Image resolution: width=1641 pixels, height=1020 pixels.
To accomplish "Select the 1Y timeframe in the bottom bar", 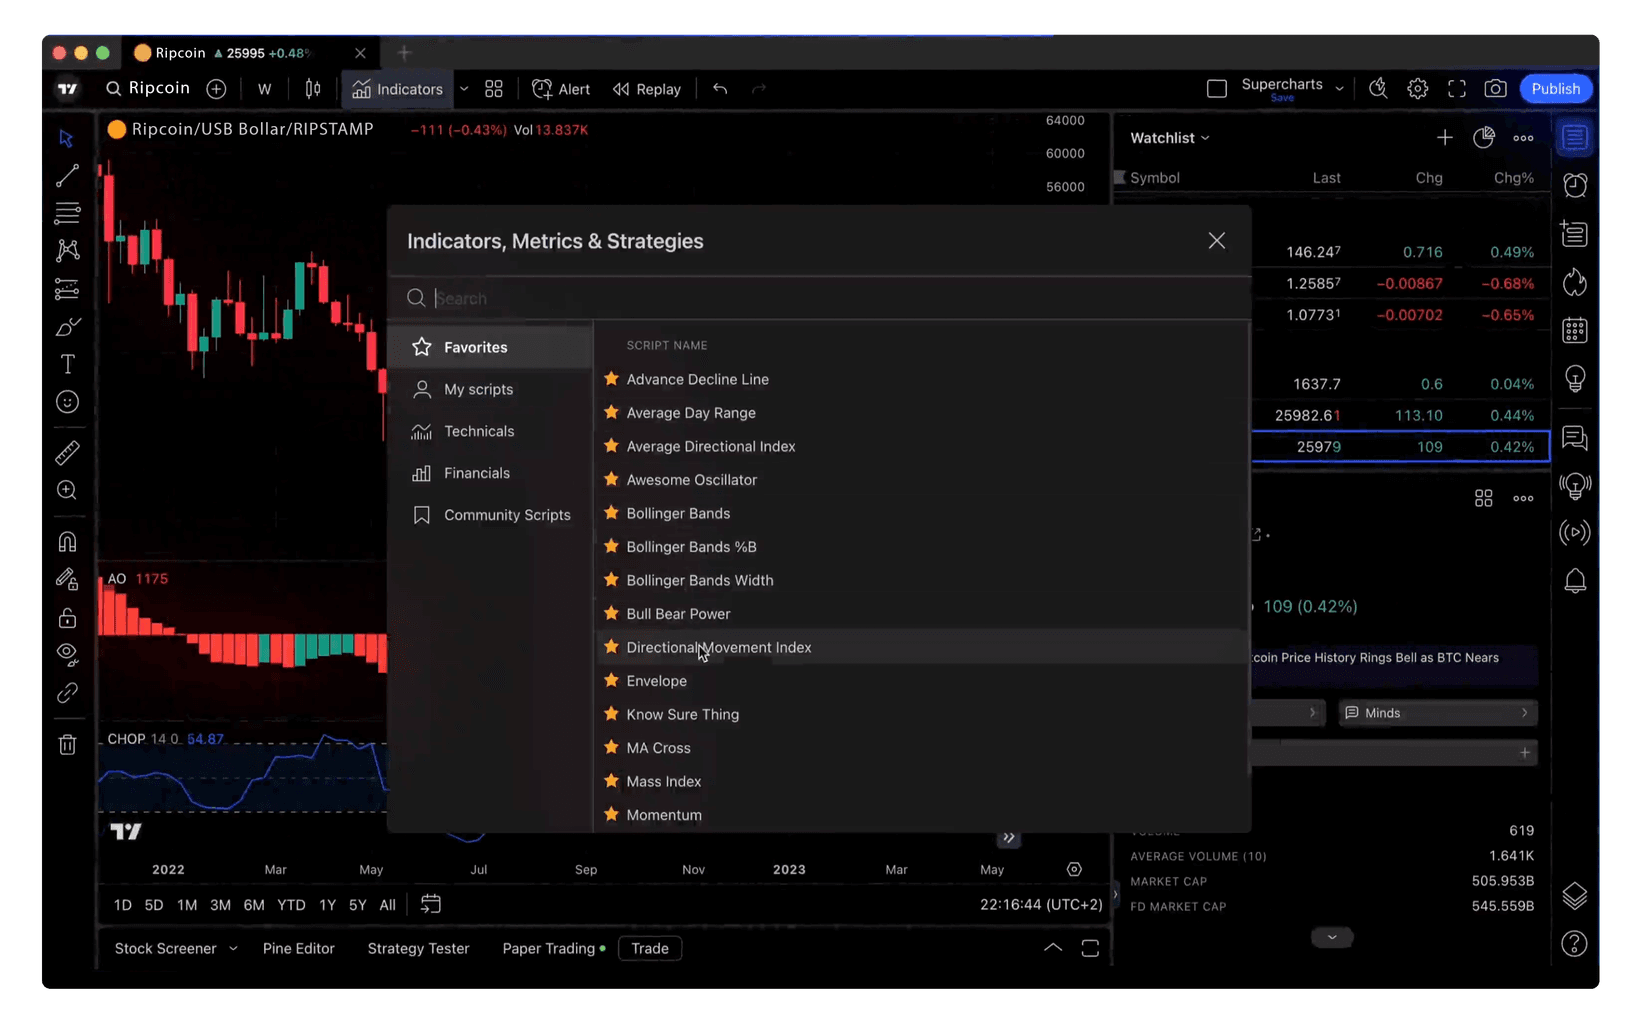I will (327, 904).
